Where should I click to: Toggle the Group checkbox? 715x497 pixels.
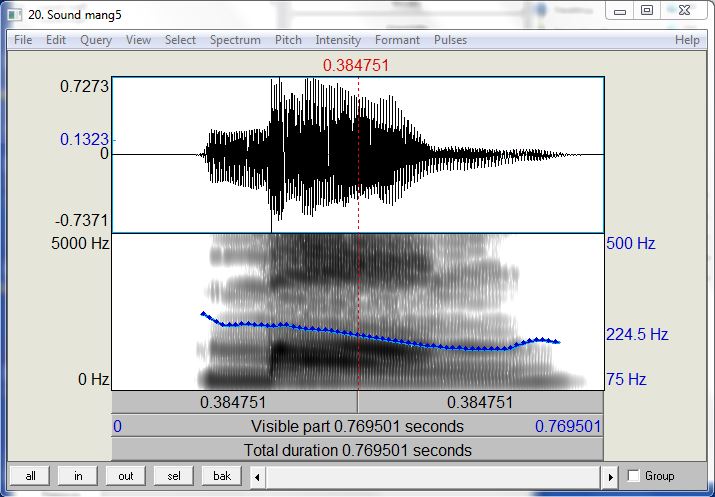pyautogui.click(x=633, y=476)
